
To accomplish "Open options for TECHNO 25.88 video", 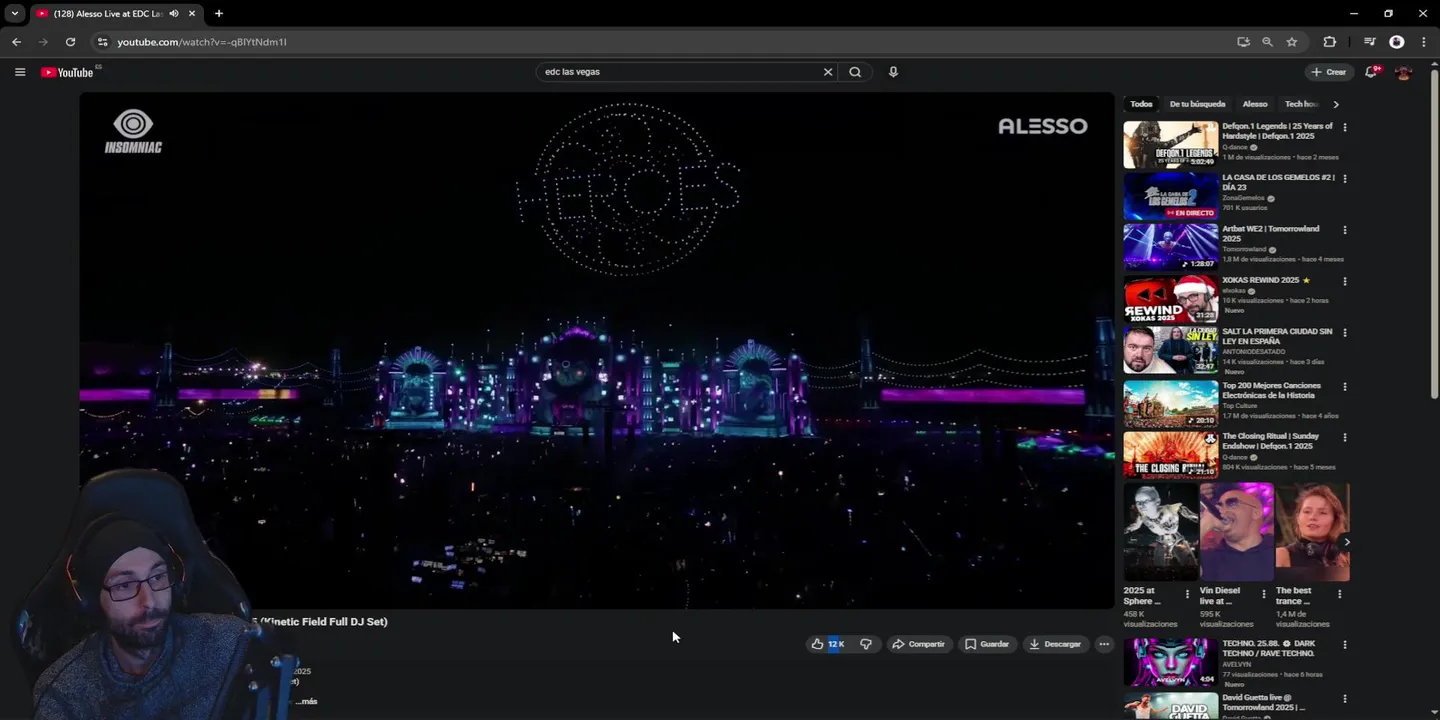I will coord(1345,645).
